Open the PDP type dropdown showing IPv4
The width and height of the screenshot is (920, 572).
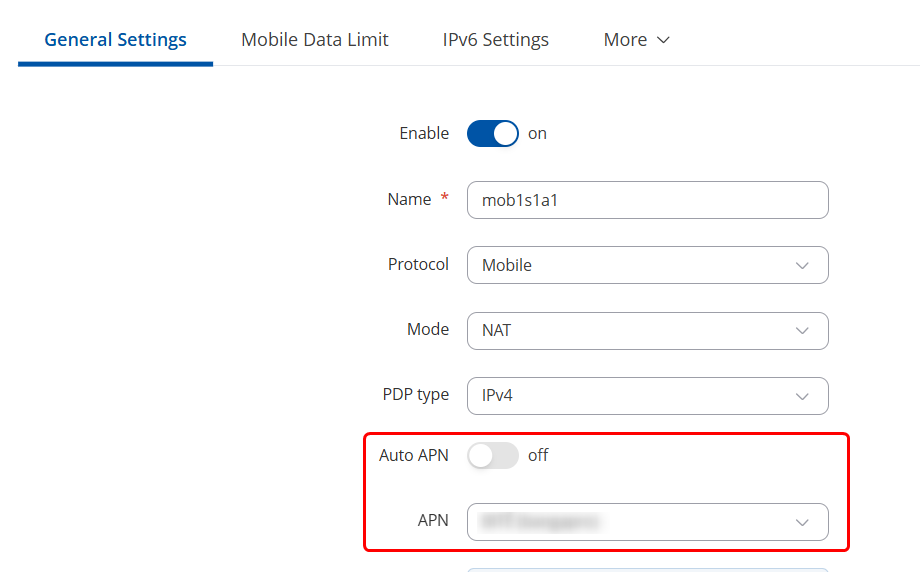pos(647,396)
